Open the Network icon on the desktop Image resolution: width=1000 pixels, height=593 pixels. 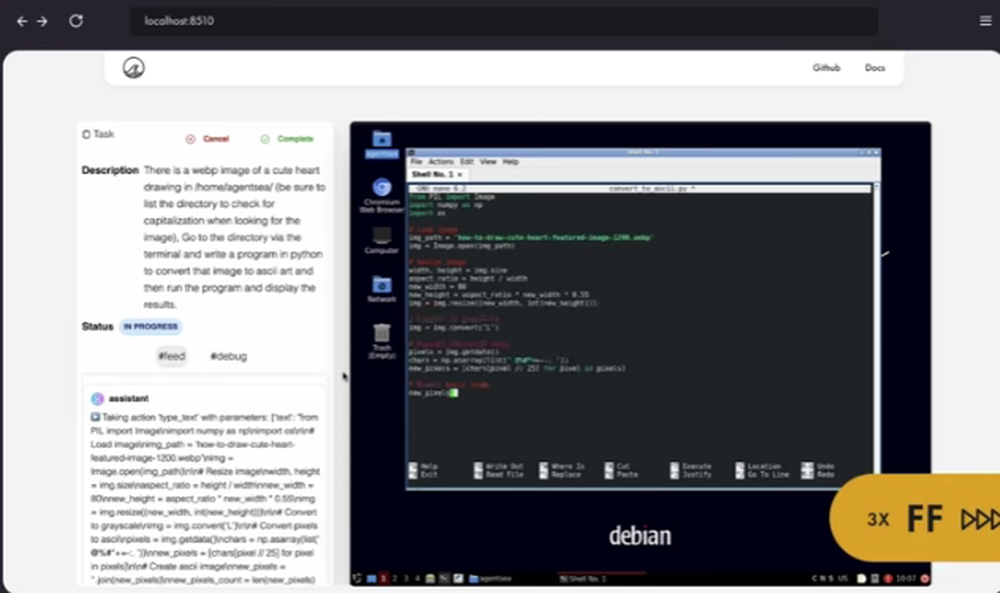point(382,287)
